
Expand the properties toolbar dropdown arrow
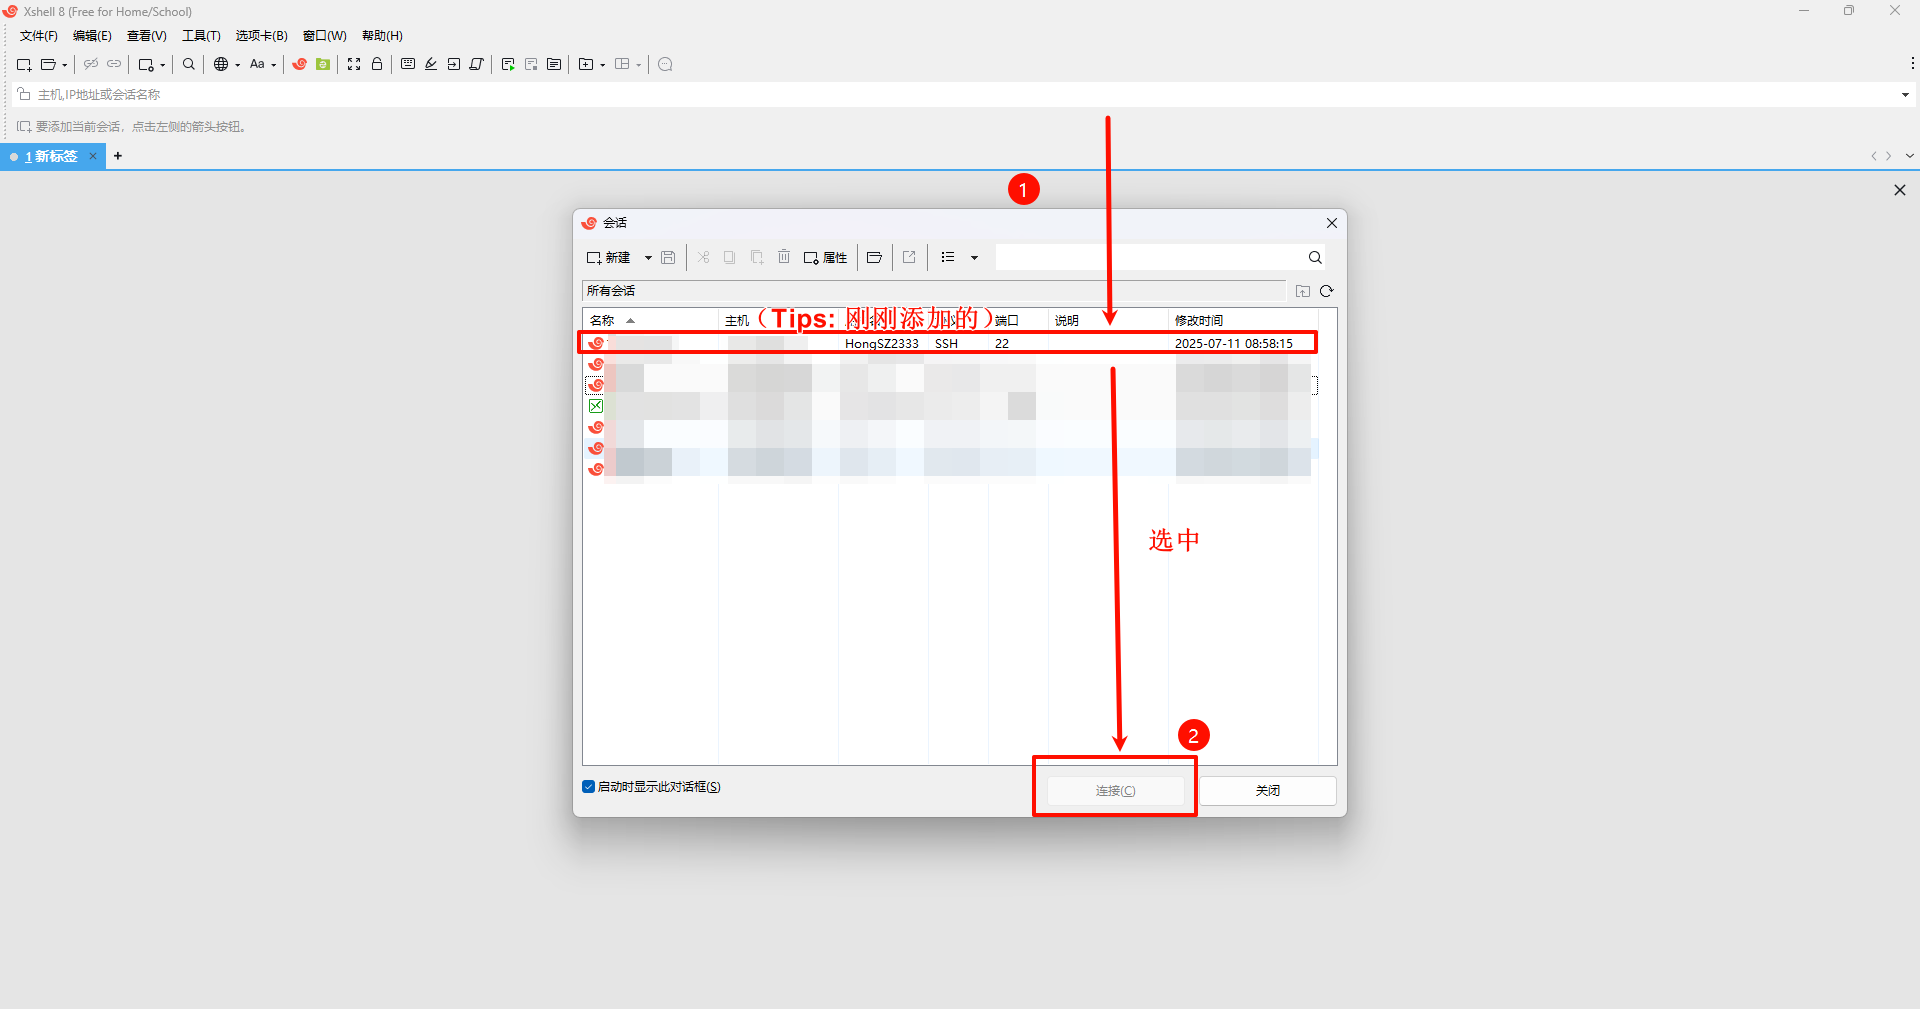(x=162, y=65)
